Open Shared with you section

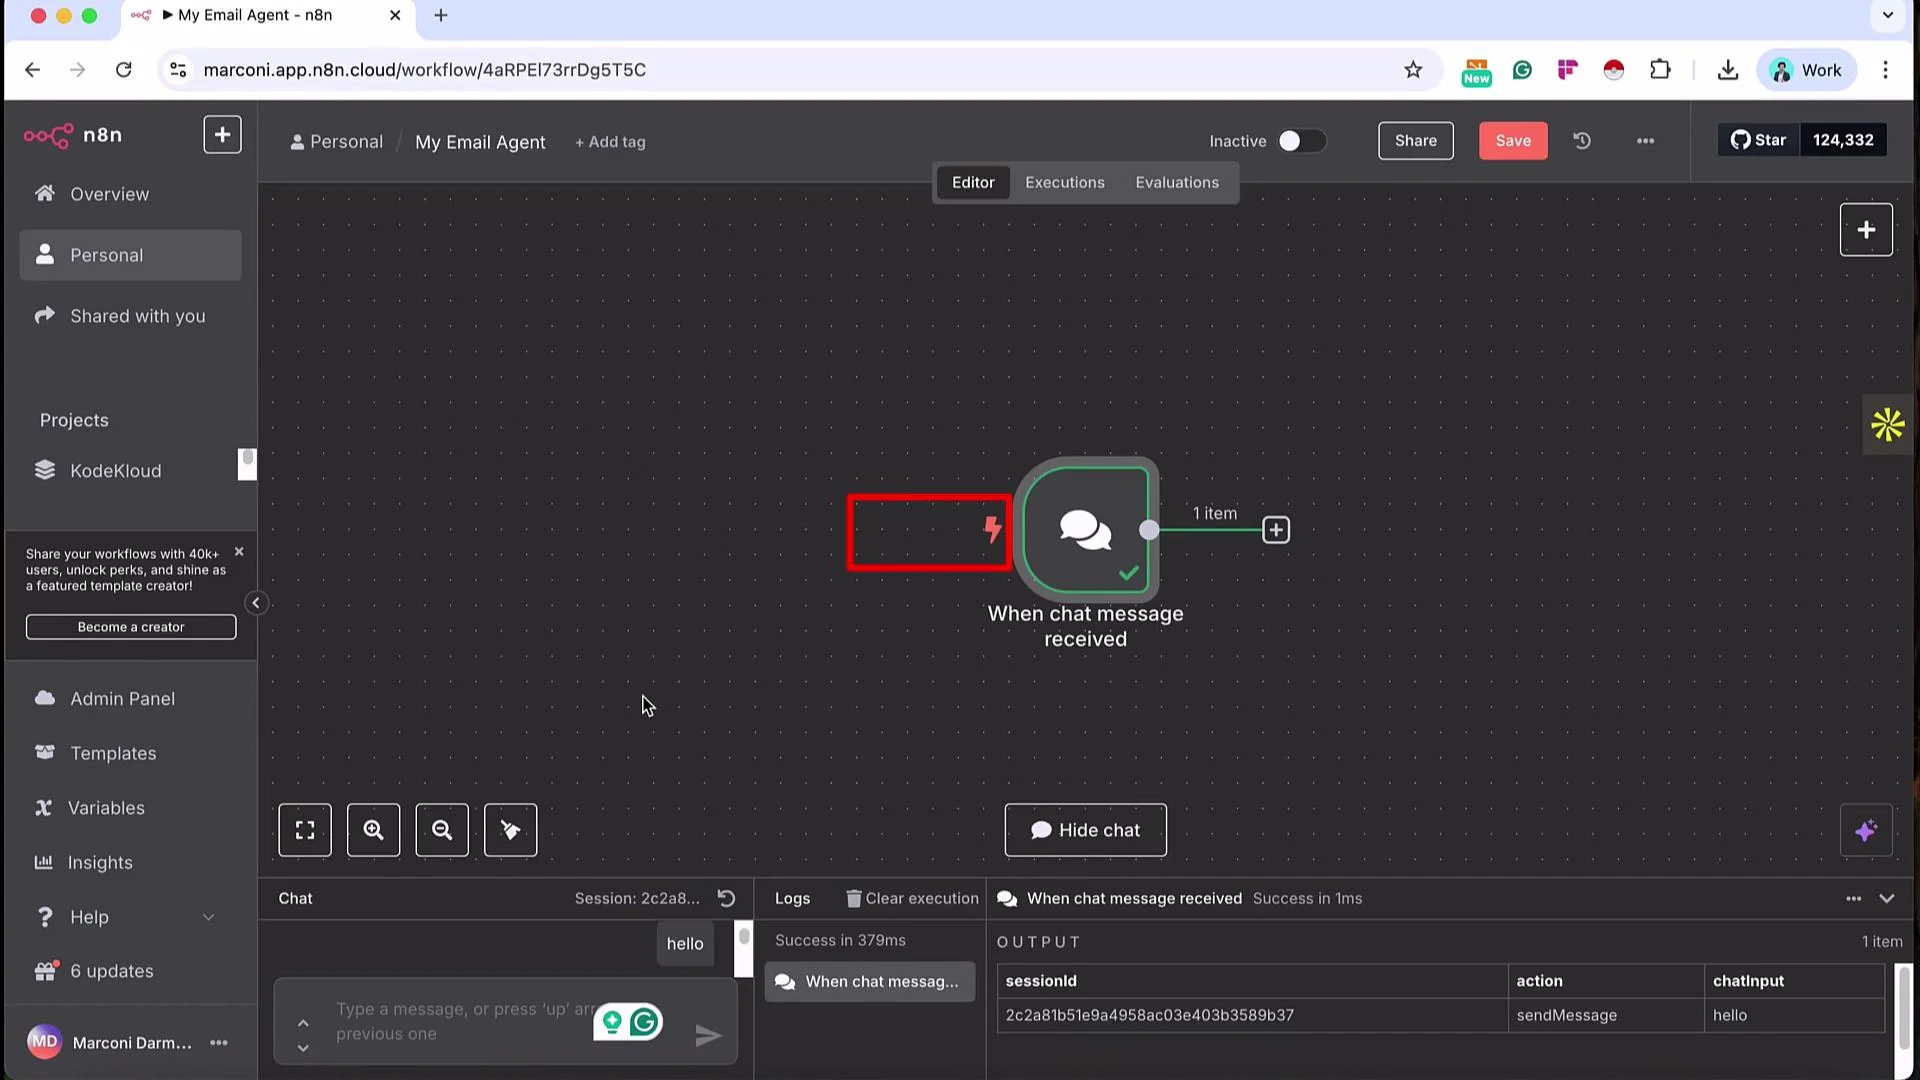131,316
